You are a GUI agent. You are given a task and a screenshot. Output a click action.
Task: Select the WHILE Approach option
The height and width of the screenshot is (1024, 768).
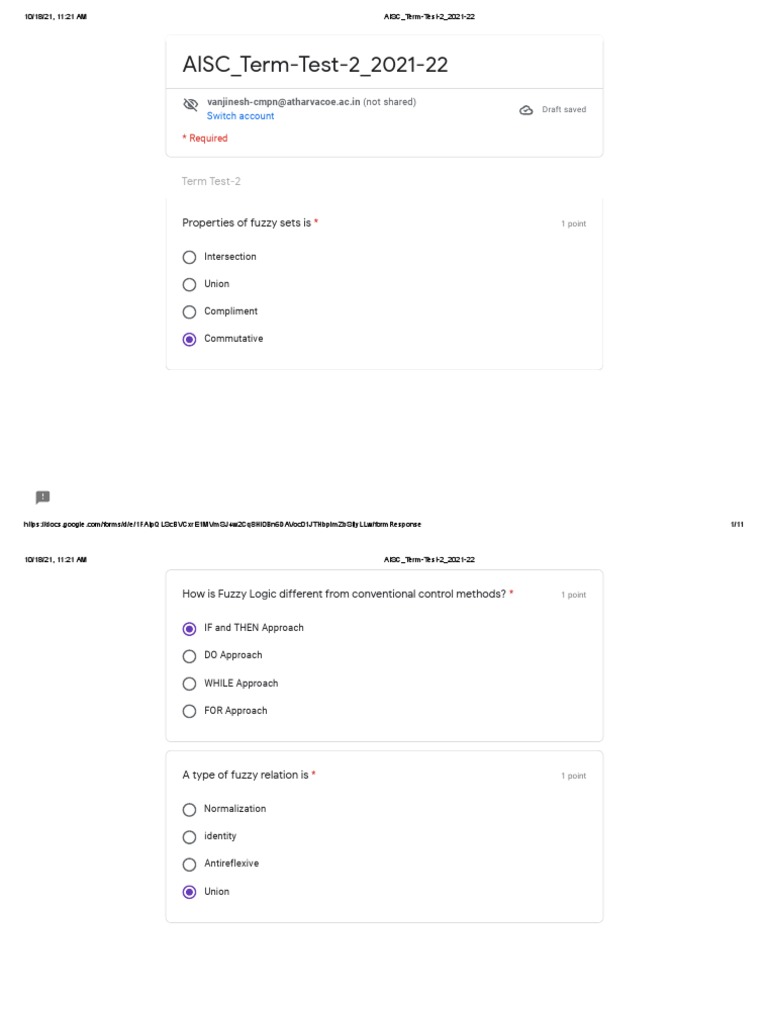click(x=189, y=684)
